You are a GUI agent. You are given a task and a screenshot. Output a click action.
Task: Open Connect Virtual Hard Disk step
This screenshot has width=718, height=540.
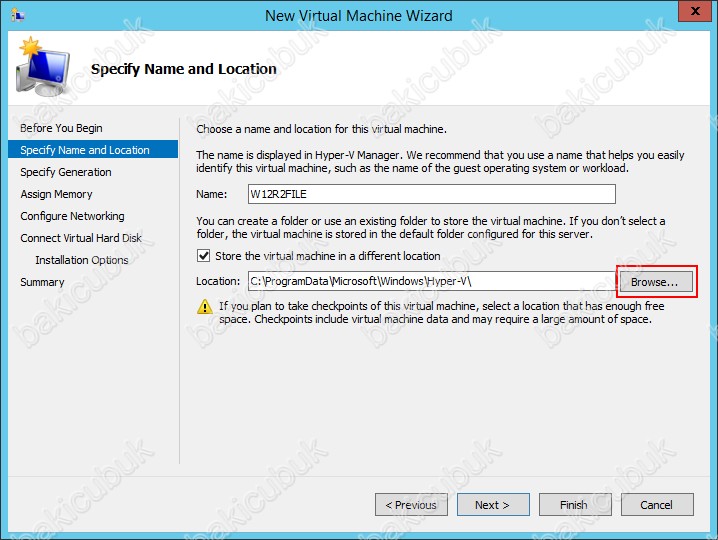pos(81,238)
